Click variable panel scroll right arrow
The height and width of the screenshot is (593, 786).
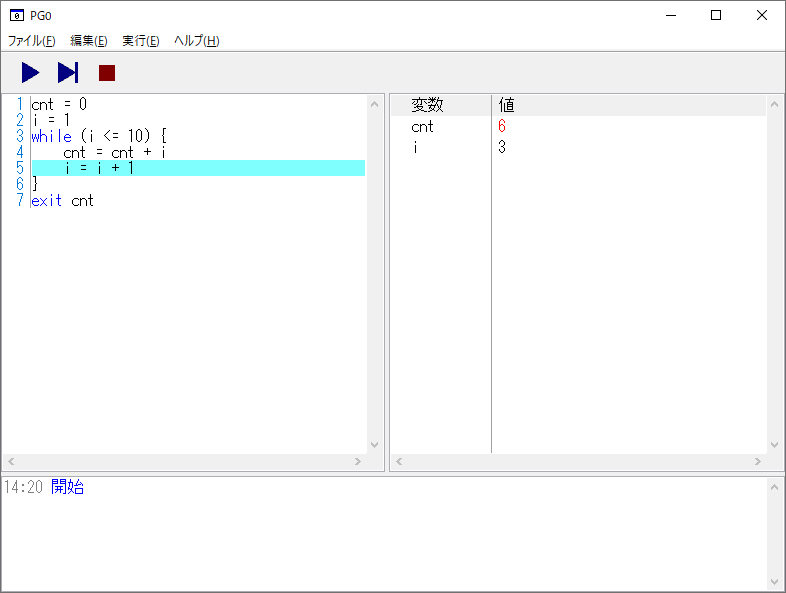point(757,461)
